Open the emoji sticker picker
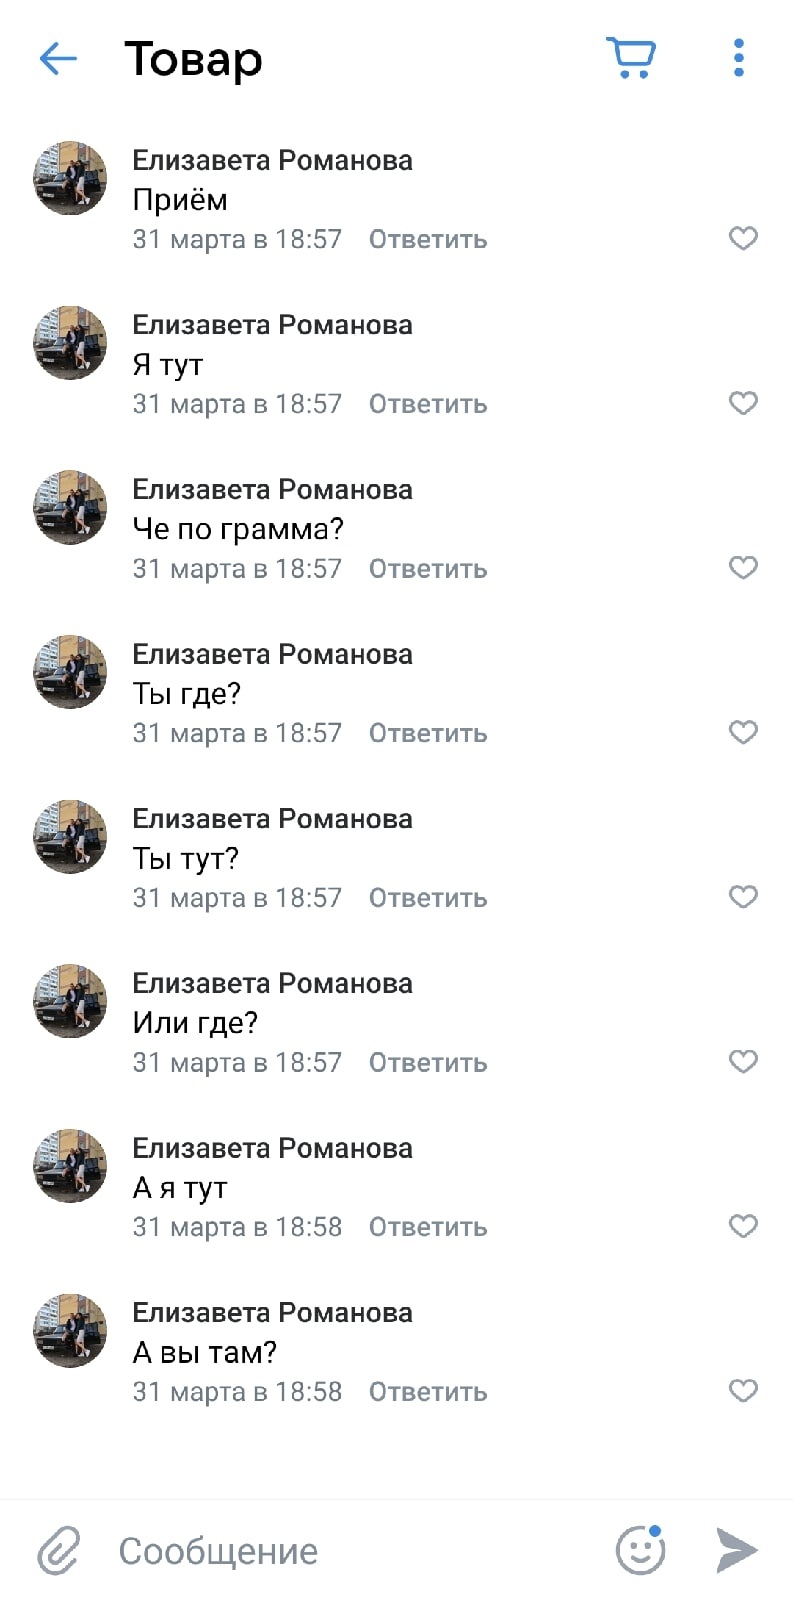This screenshot has height=1600, width=793. (x=640, y=1550)
